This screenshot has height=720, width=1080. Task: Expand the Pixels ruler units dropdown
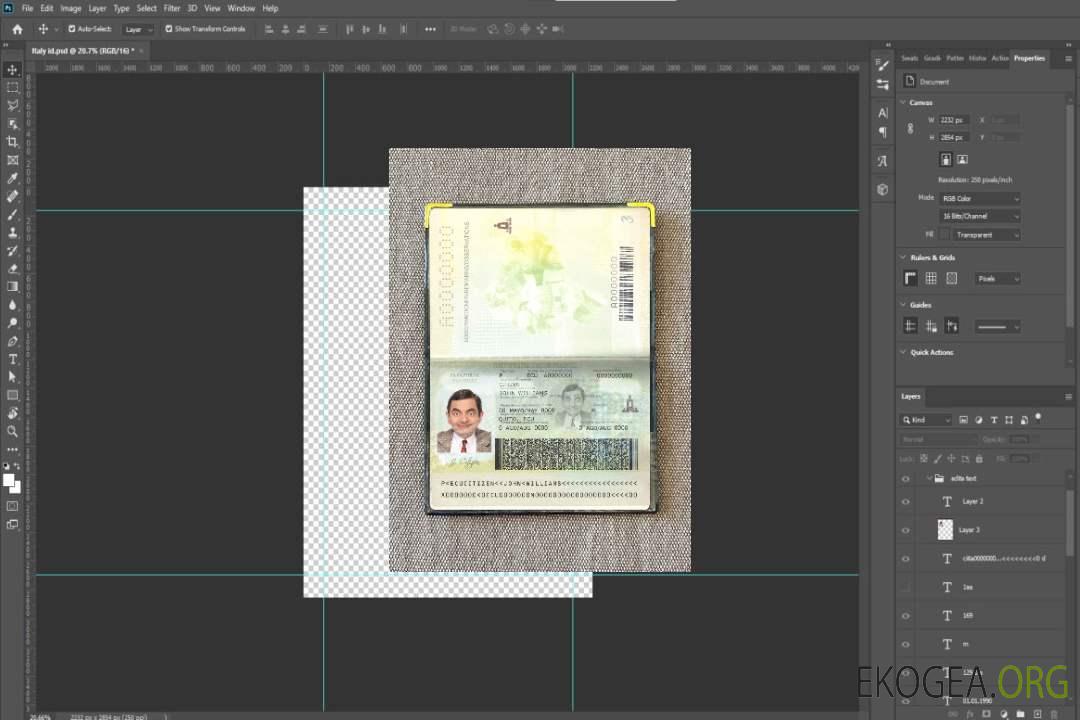coord(997,278)
